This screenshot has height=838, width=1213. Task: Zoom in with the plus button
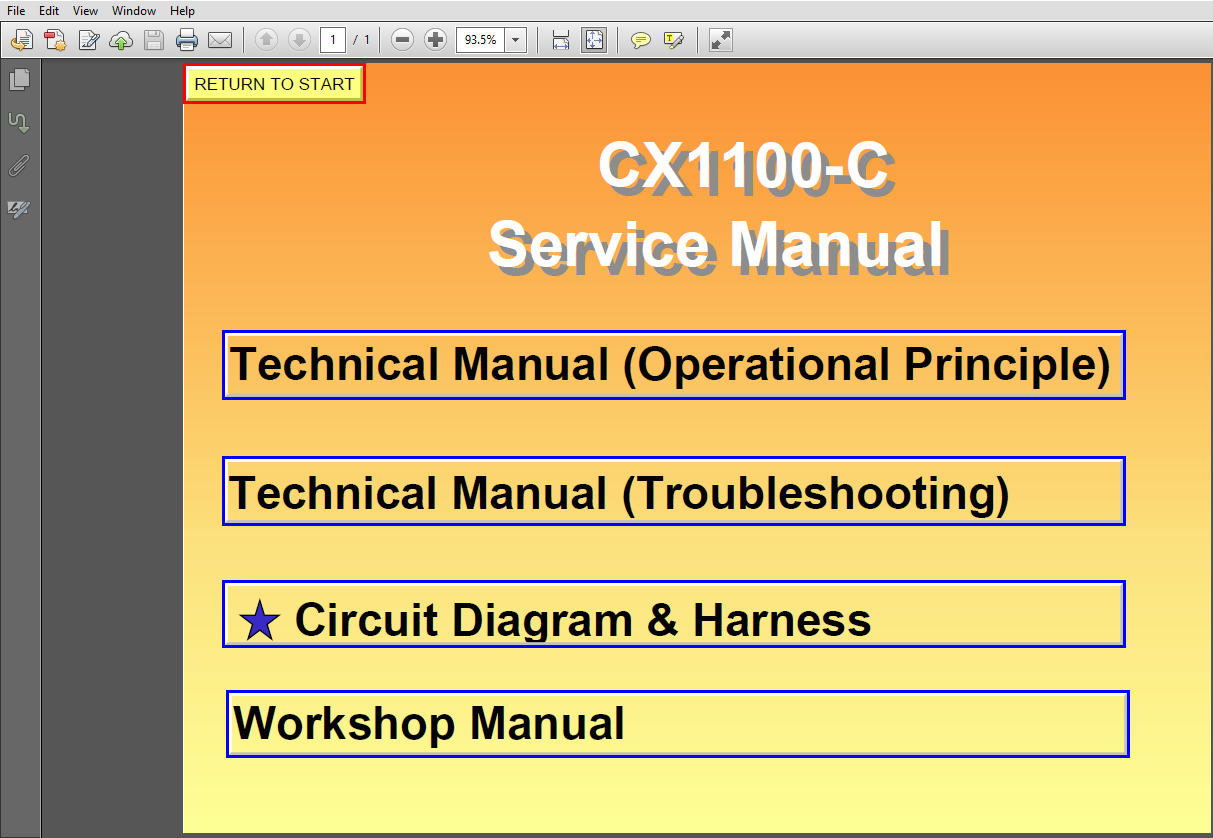435,40
